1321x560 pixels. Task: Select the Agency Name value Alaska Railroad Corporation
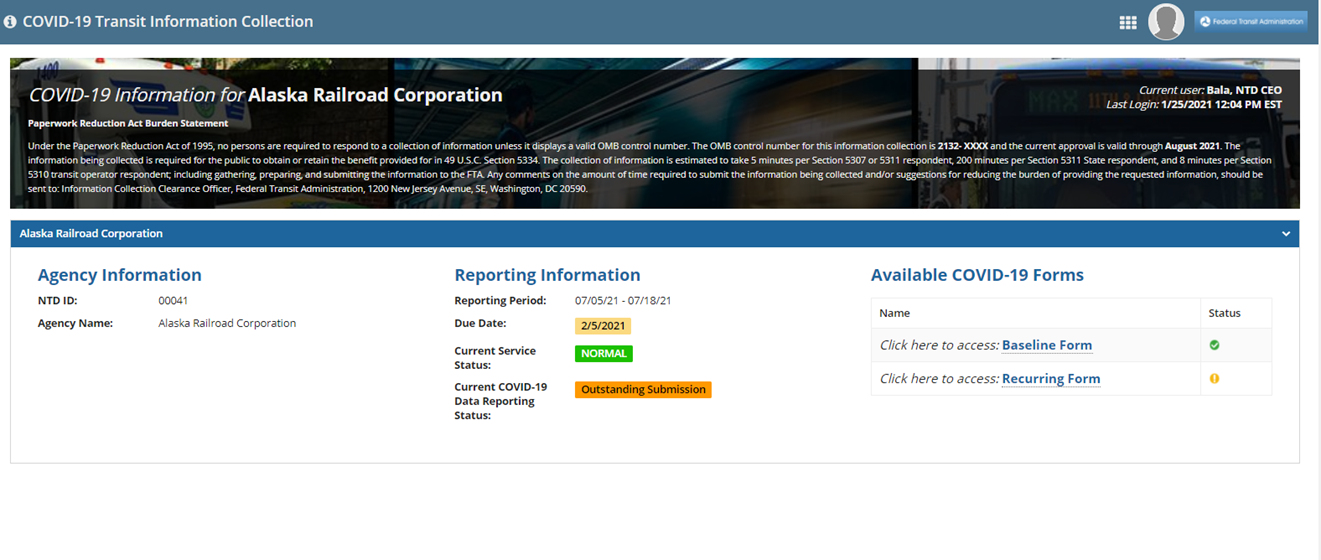tap(227, 324)
